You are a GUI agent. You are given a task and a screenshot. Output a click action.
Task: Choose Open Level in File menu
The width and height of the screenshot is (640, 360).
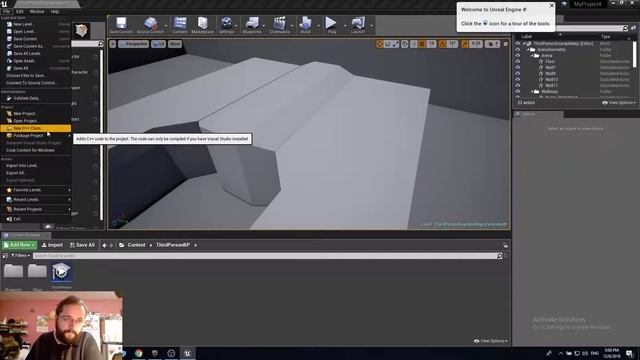coord(36,31)
